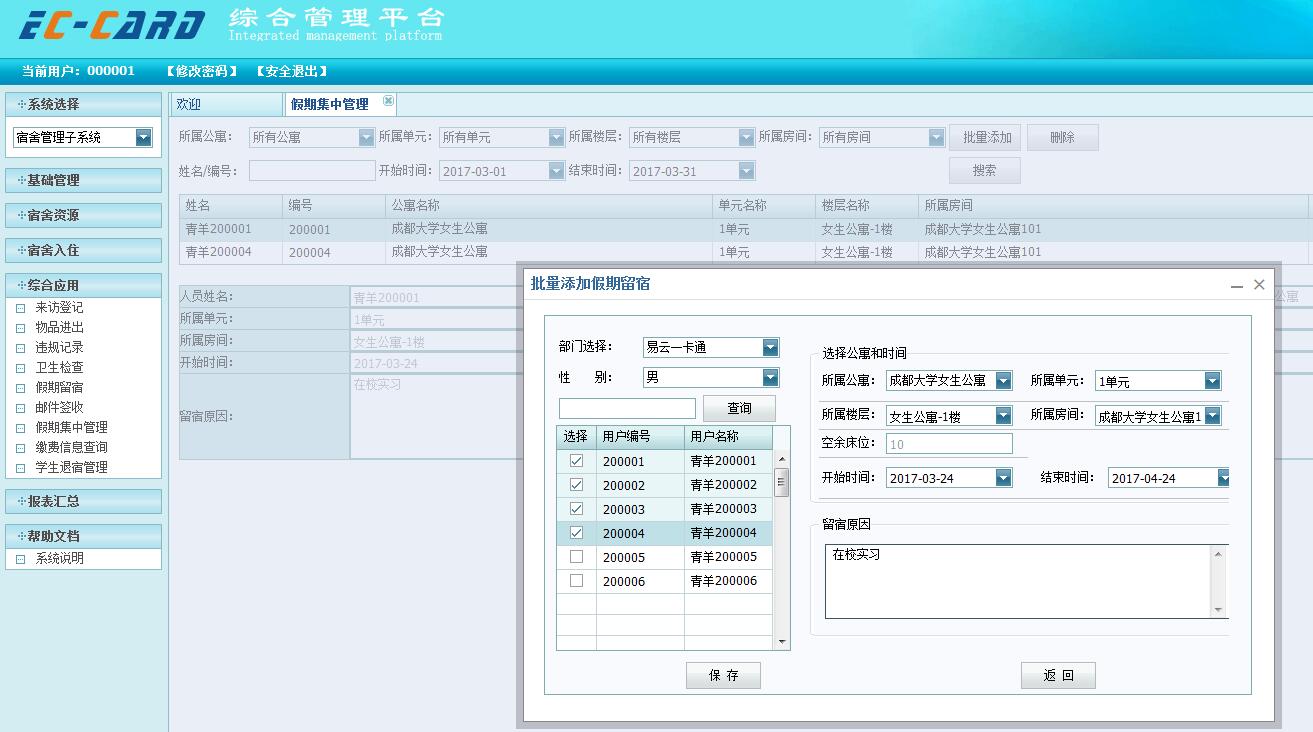The width and height of the screenshot is (1313, 732).
Task: Click the dialog user search input field
Action: coord(627,408)
